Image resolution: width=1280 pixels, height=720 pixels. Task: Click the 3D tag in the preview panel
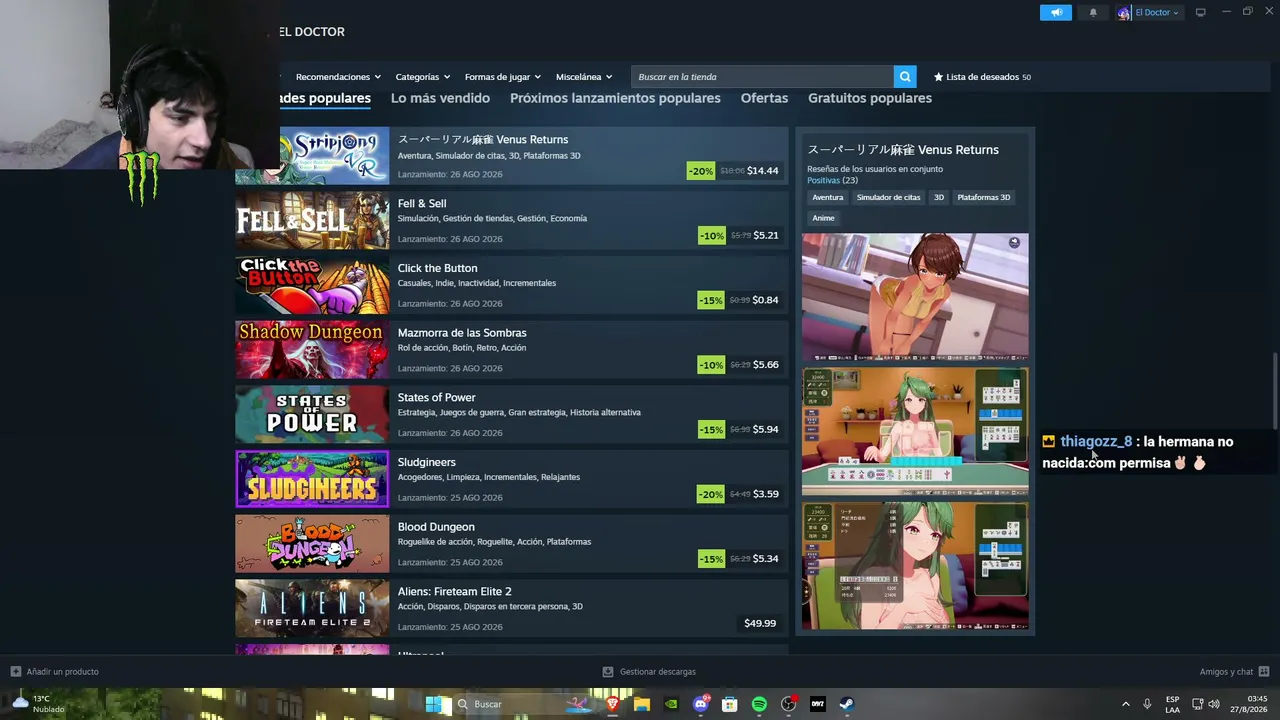[x=939, y=197]
